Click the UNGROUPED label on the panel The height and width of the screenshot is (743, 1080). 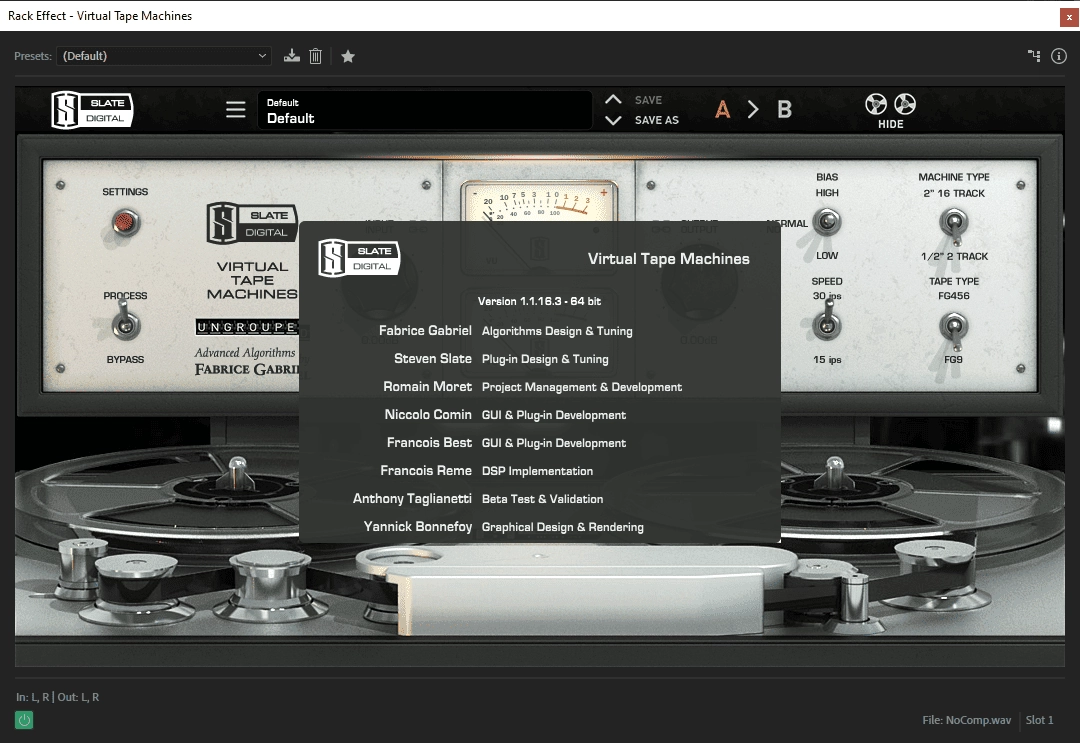coord(247,326)
